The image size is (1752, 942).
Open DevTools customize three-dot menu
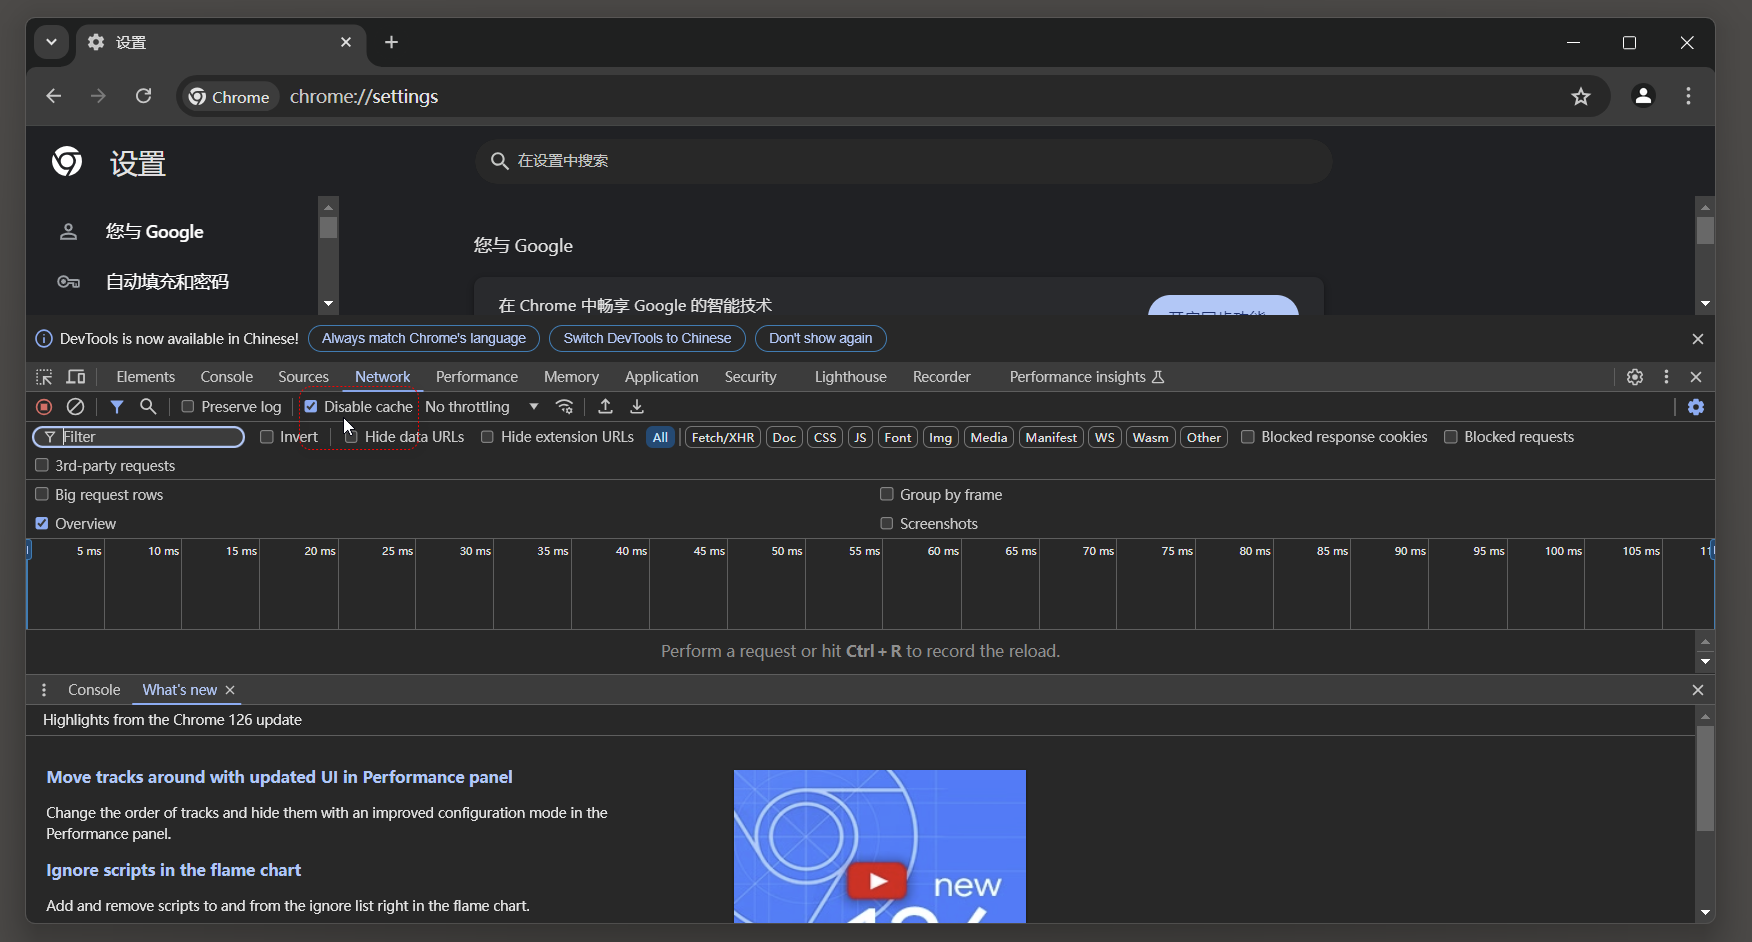point(1666,377)
